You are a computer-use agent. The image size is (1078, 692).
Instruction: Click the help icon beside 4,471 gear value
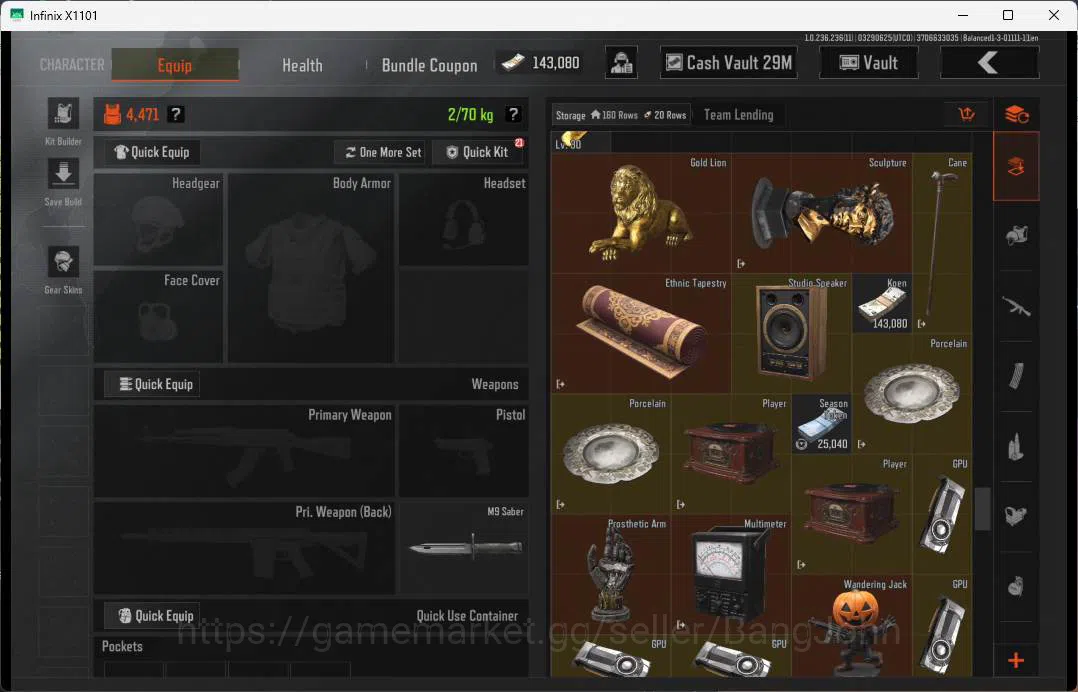(176, 114)
